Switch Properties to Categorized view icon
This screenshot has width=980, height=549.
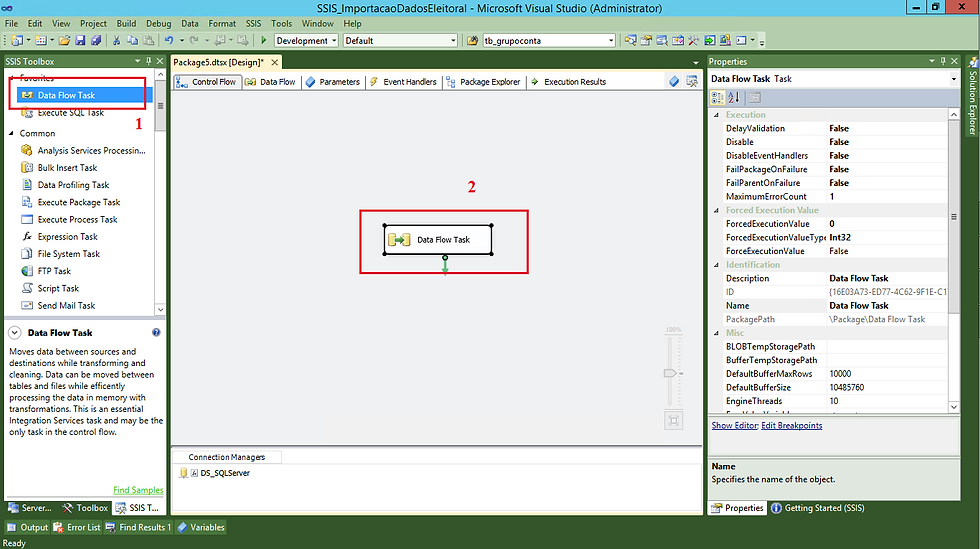click(x=718, y=98)
